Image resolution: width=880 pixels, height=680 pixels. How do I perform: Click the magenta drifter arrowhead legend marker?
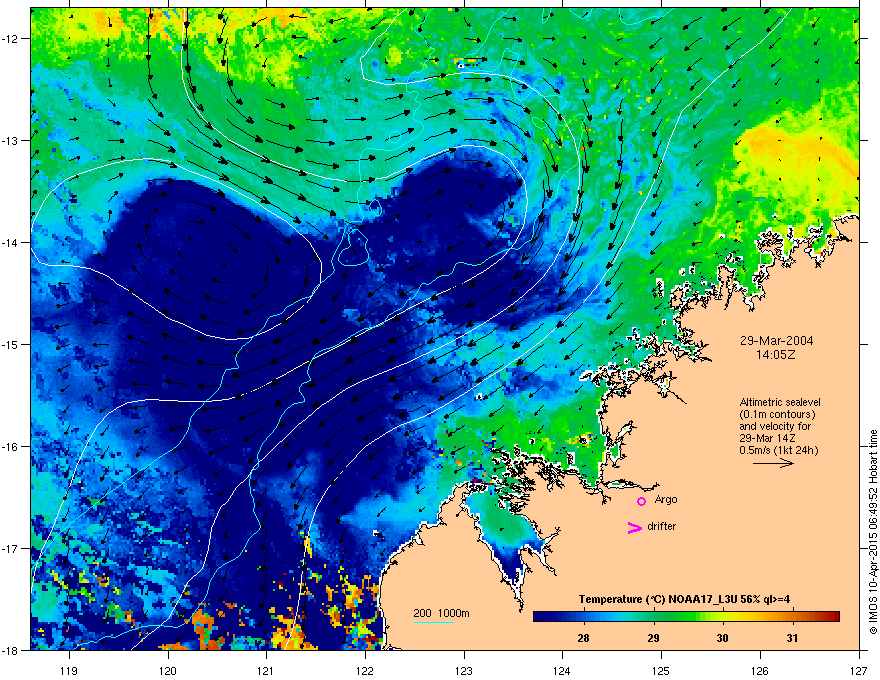[x=635, y=527]
